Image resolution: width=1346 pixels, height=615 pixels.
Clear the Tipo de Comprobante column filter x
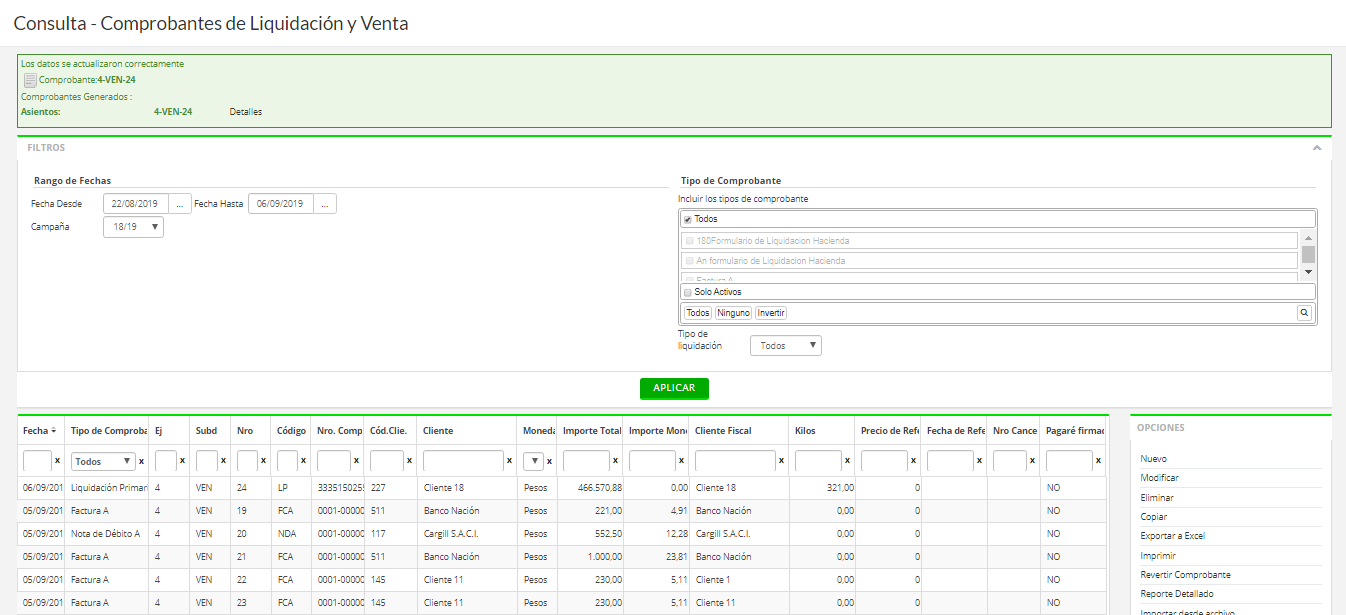coord(141,462)
